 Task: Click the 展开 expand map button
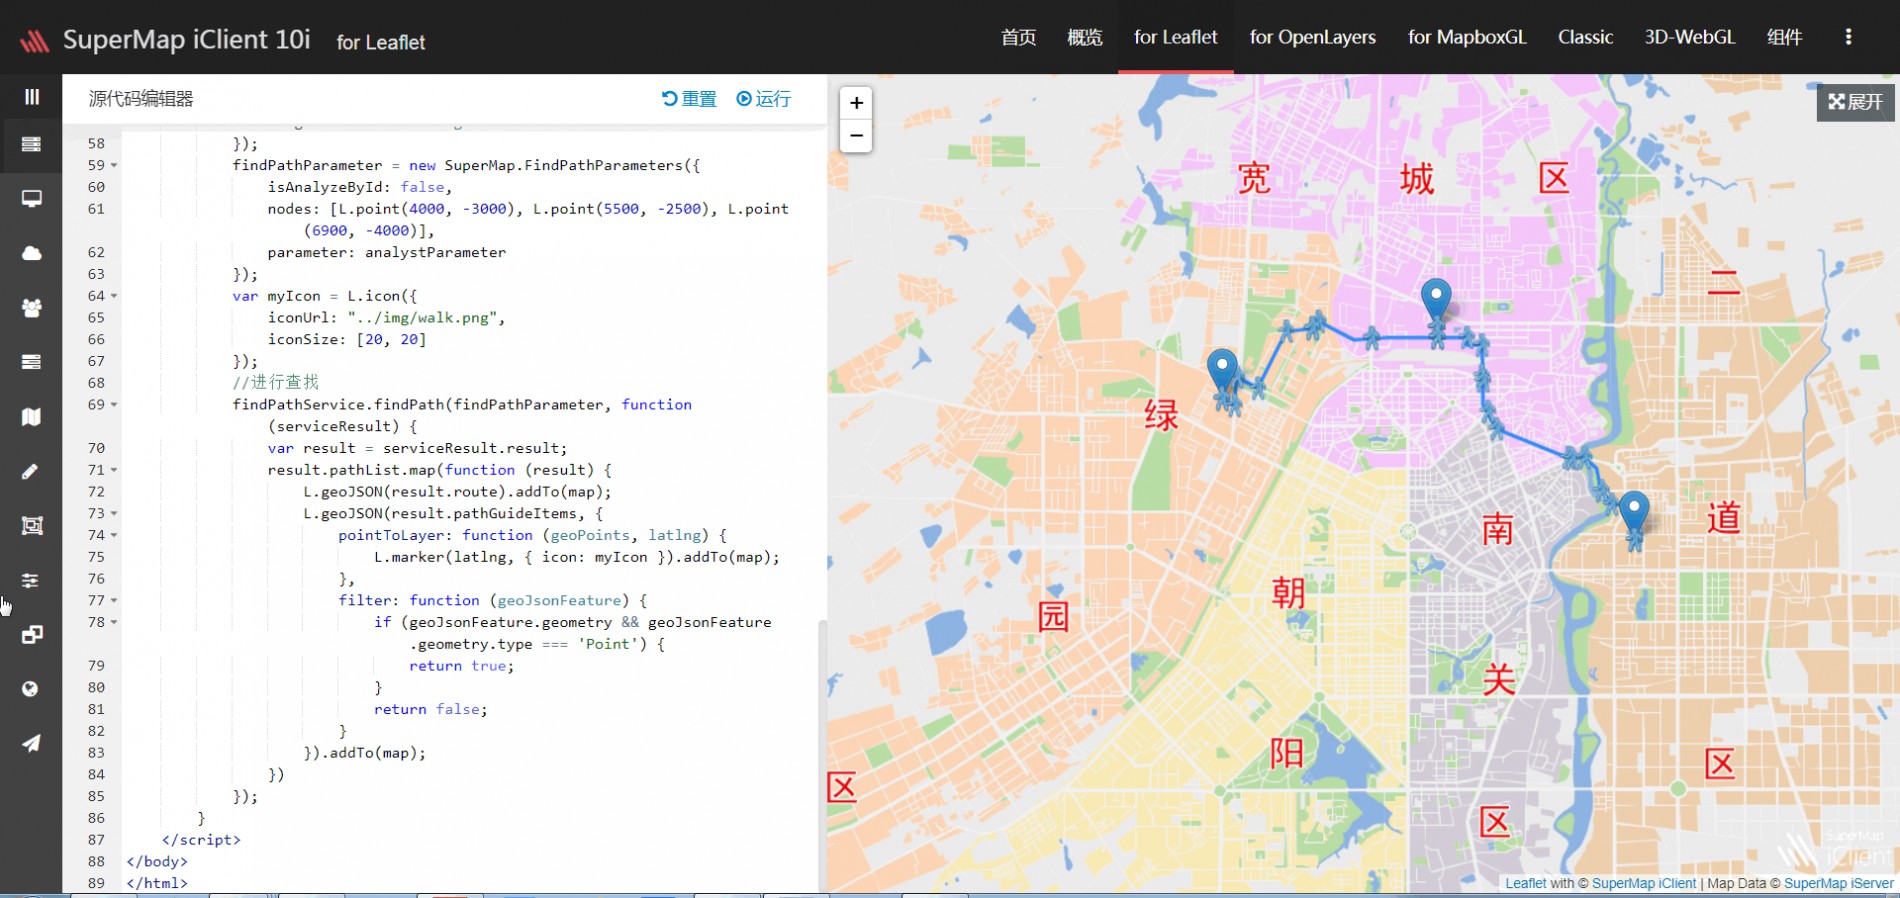coord(1856,102)
